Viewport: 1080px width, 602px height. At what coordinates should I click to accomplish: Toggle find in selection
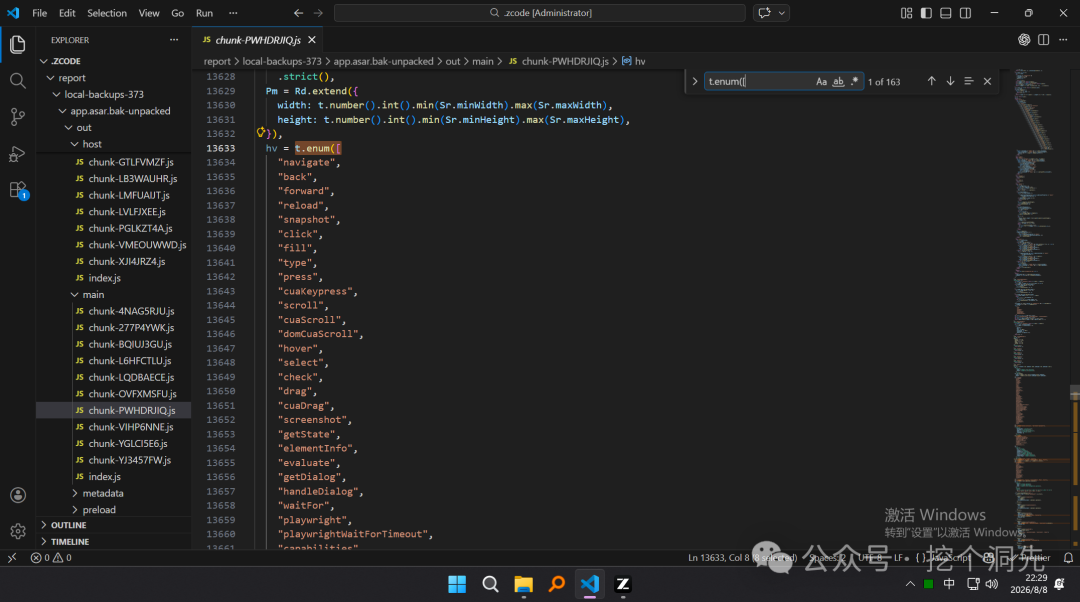[968, 81]
